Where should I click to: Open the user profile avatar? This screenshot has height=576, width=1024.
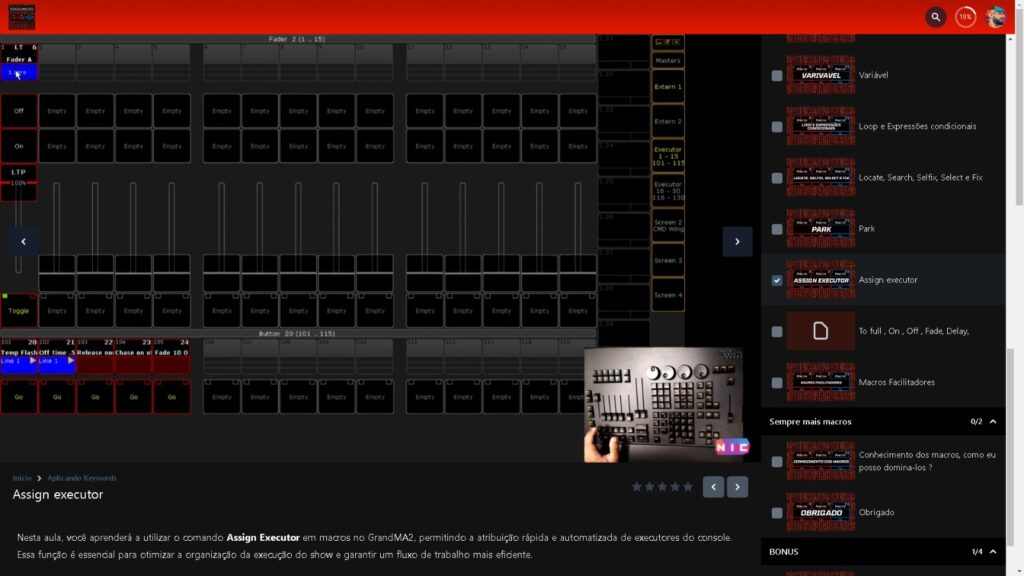pos(996,17)
